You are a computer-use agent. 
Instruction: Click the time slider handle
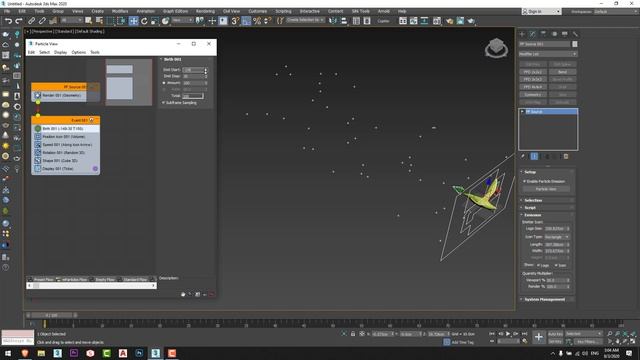pos(51,316)
